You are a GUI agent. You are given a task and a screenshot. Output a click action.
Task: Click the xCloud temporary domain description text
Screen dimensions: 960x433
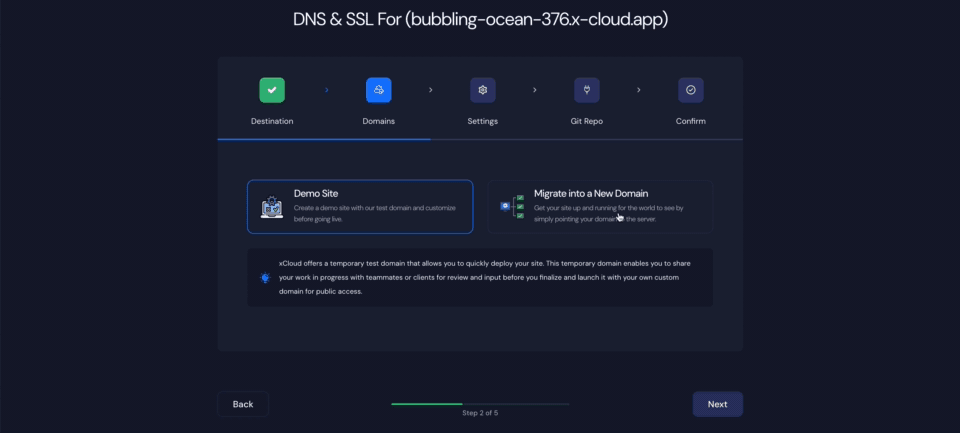tap(490, 277)
